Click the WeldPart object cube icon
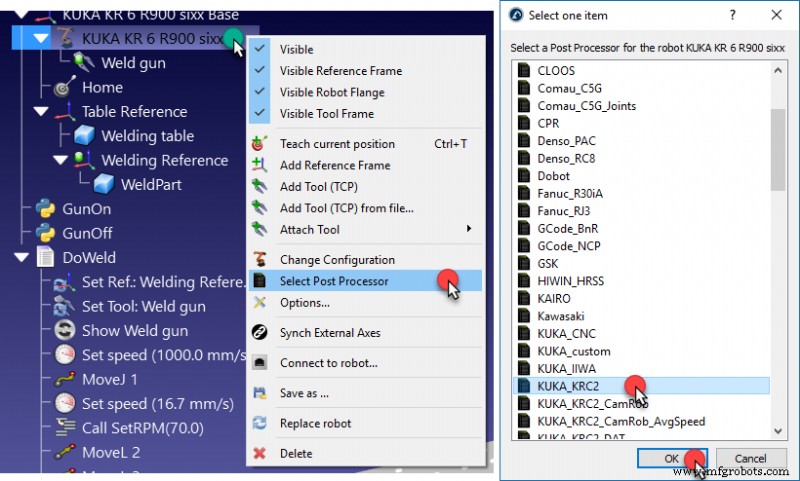This screenshot has width=800, height=481. pyautogui.click(x=104, y=185)
